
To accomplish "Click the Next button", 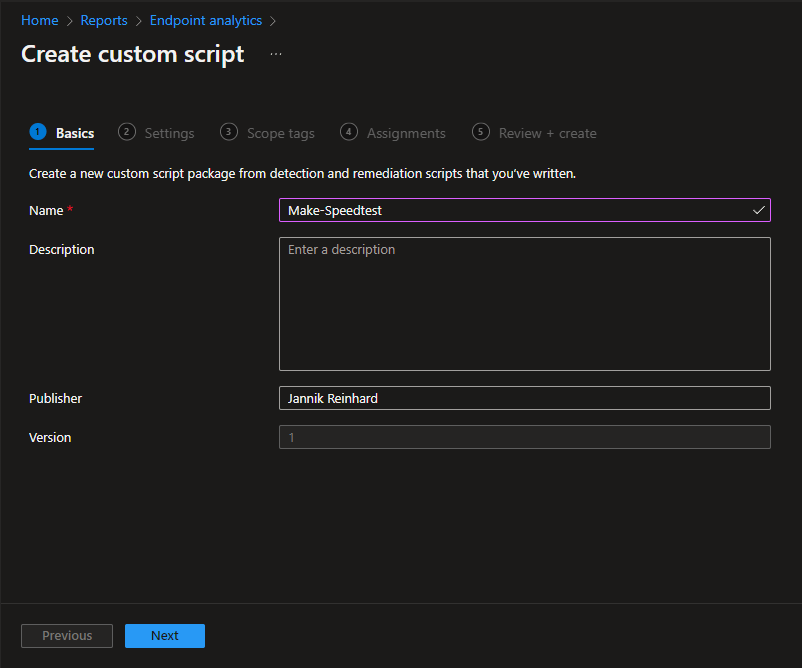I will pos(165,636).
